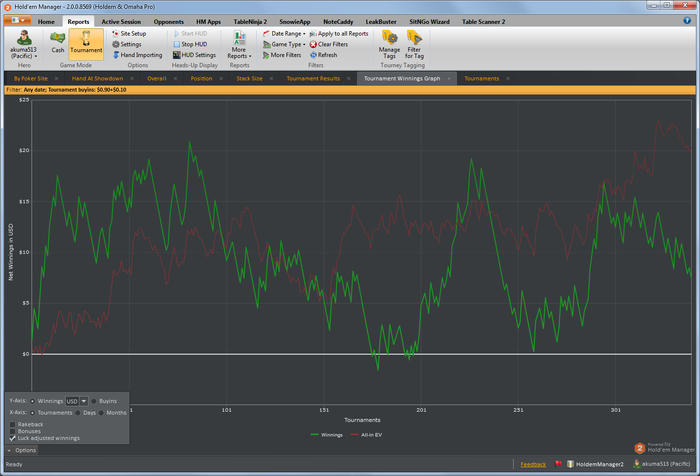Click the Feedback link
Screen dimensions: 700x476
click(x=533, y=465)
